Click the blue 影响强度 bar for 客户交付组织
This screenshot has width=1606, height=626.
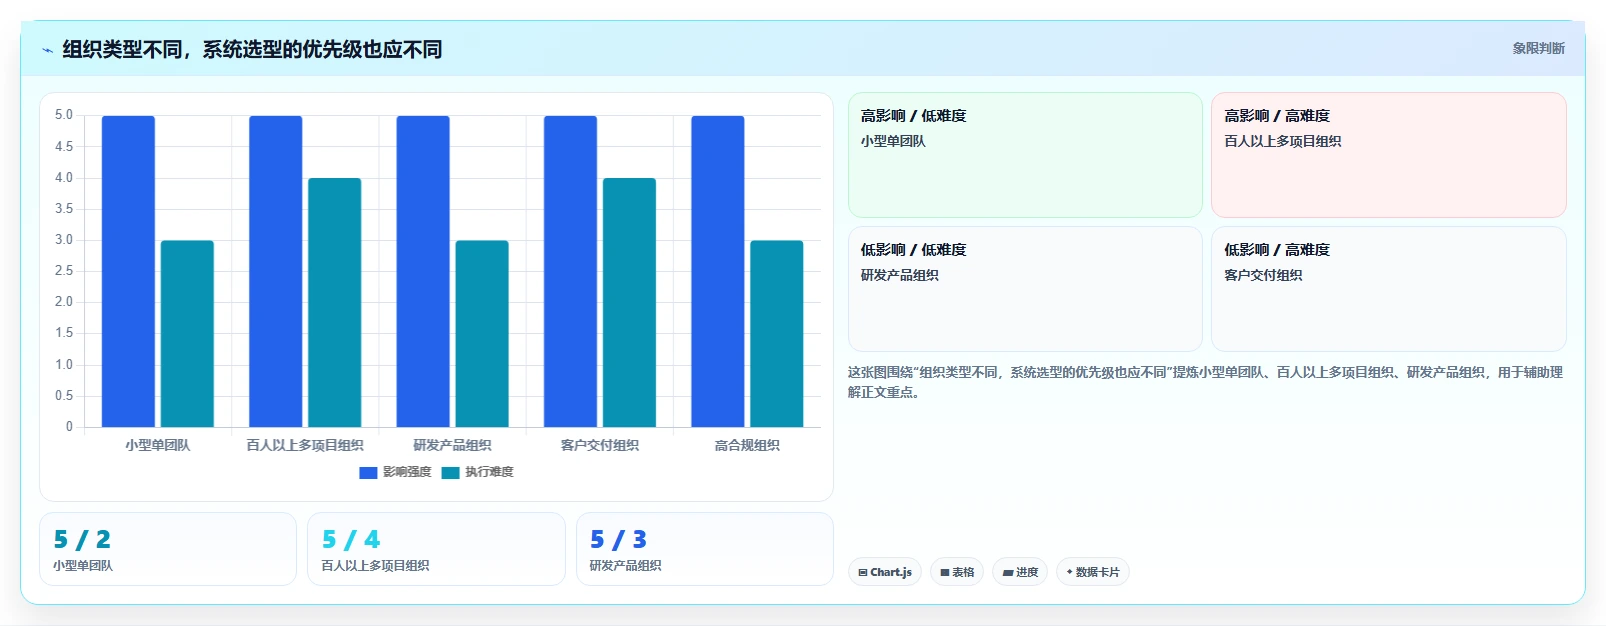point(570,271)
